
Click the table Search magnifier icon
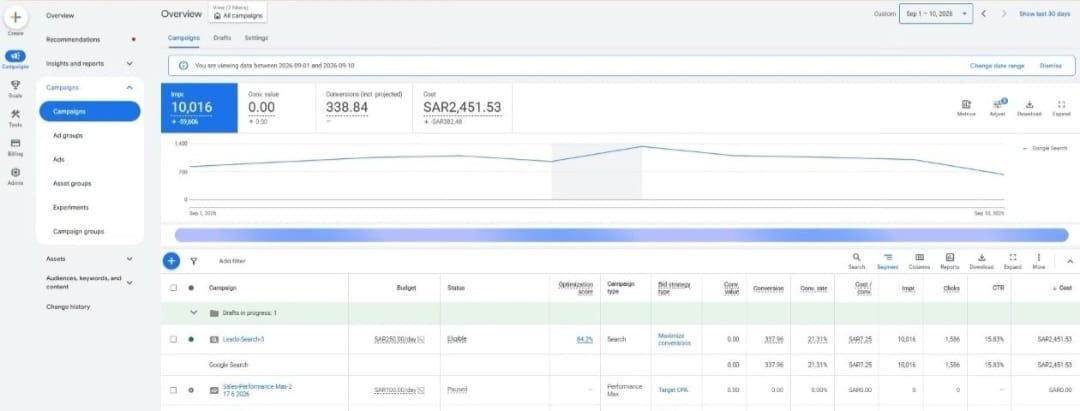coord(856,257)
